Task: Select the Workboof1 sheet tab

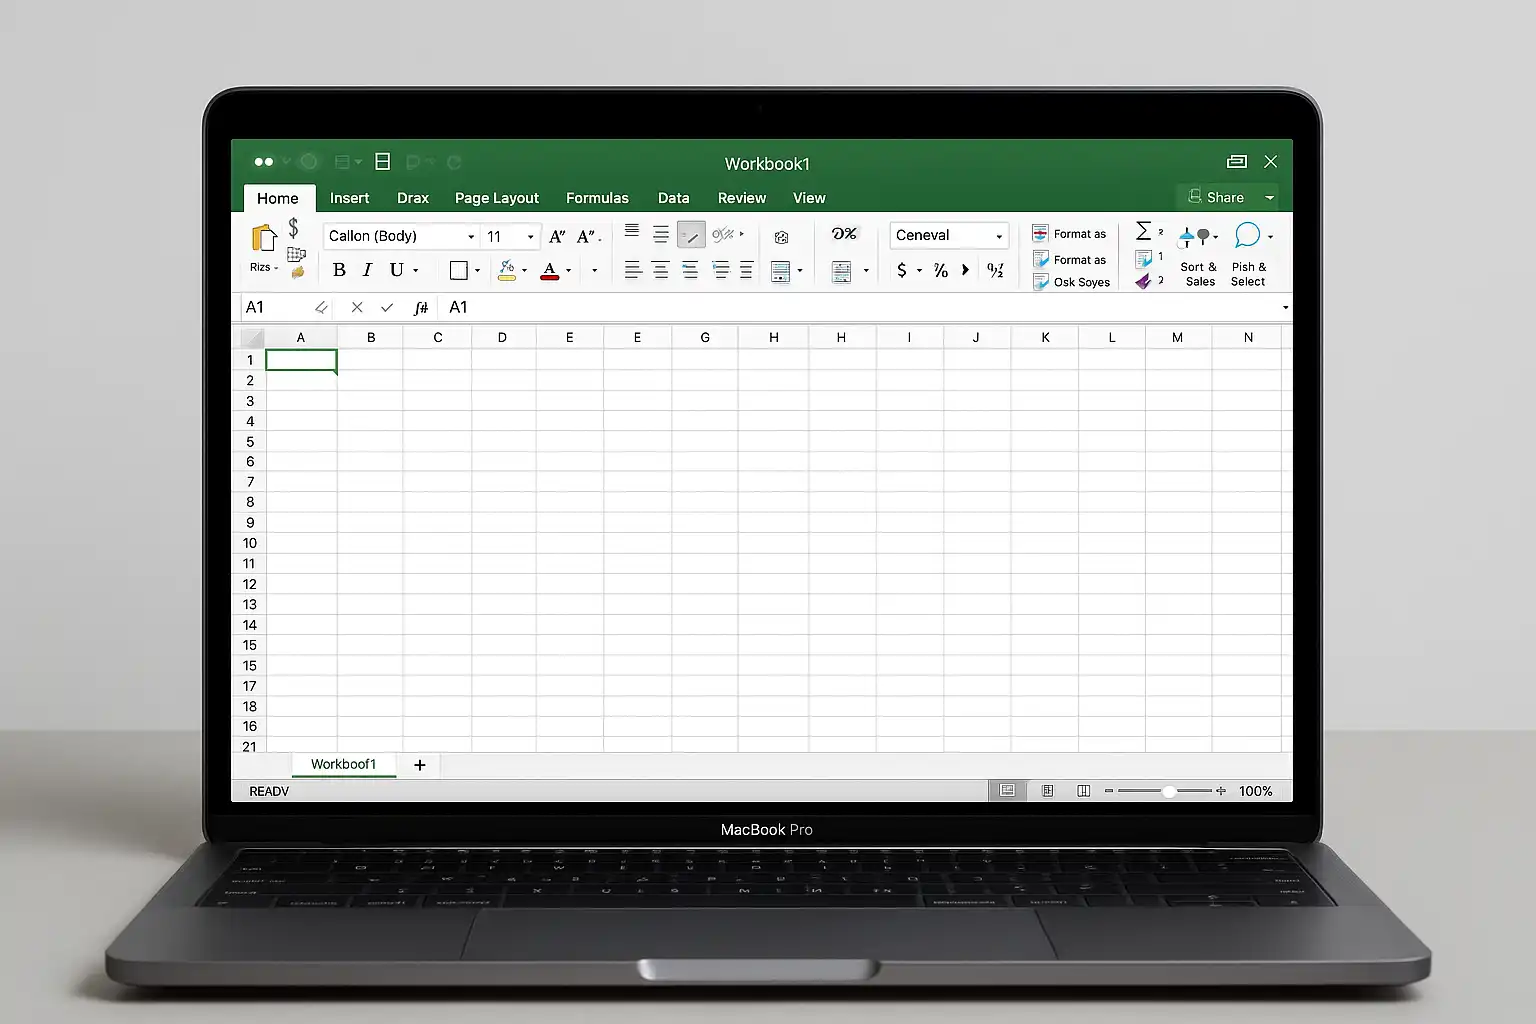Action: pos(343,765)
